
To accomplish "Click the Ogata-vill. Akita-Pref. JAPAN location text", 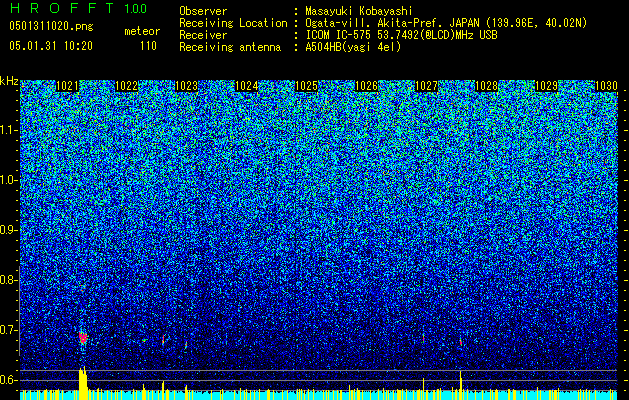I will coord(446,23).
